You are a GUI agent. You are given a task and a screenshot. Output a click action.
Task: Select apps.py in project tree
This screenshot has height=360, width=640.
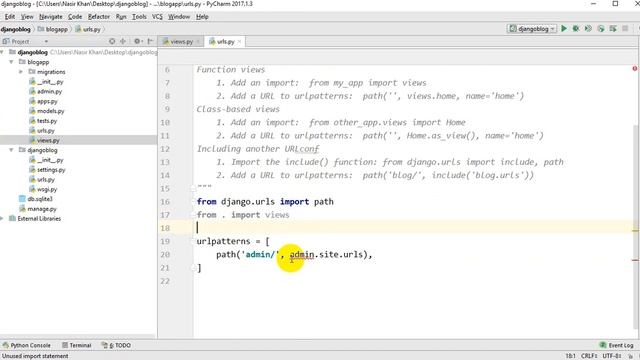pyautogui.click(x=44, y=101)
